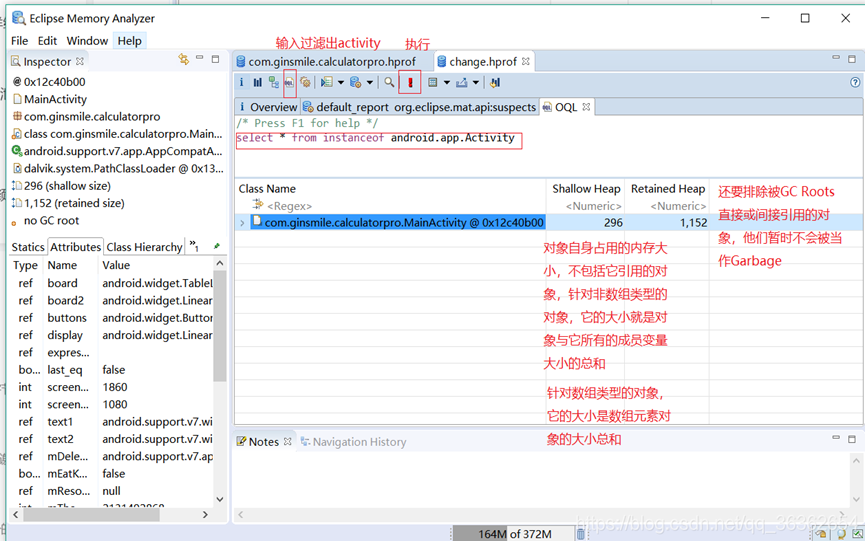
Task: Click the Retained Heap Numeric filter
Action: [678, 206]
